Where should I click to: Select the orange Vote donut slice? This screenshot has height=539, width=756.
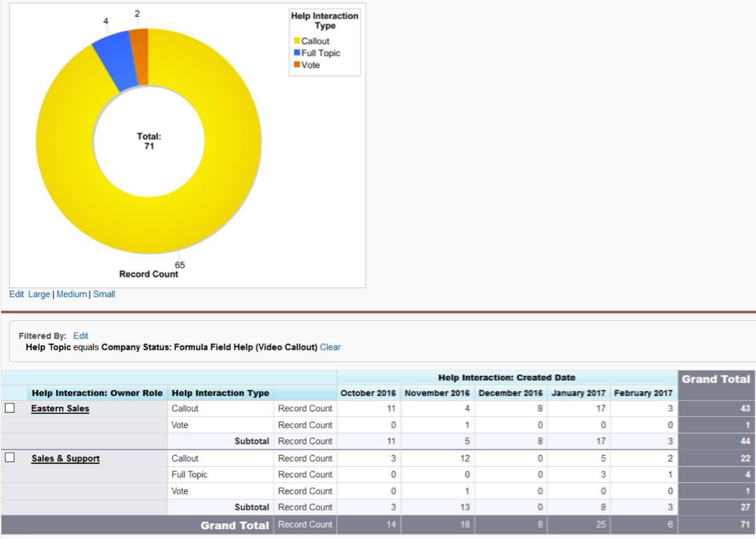pos(140,57)
